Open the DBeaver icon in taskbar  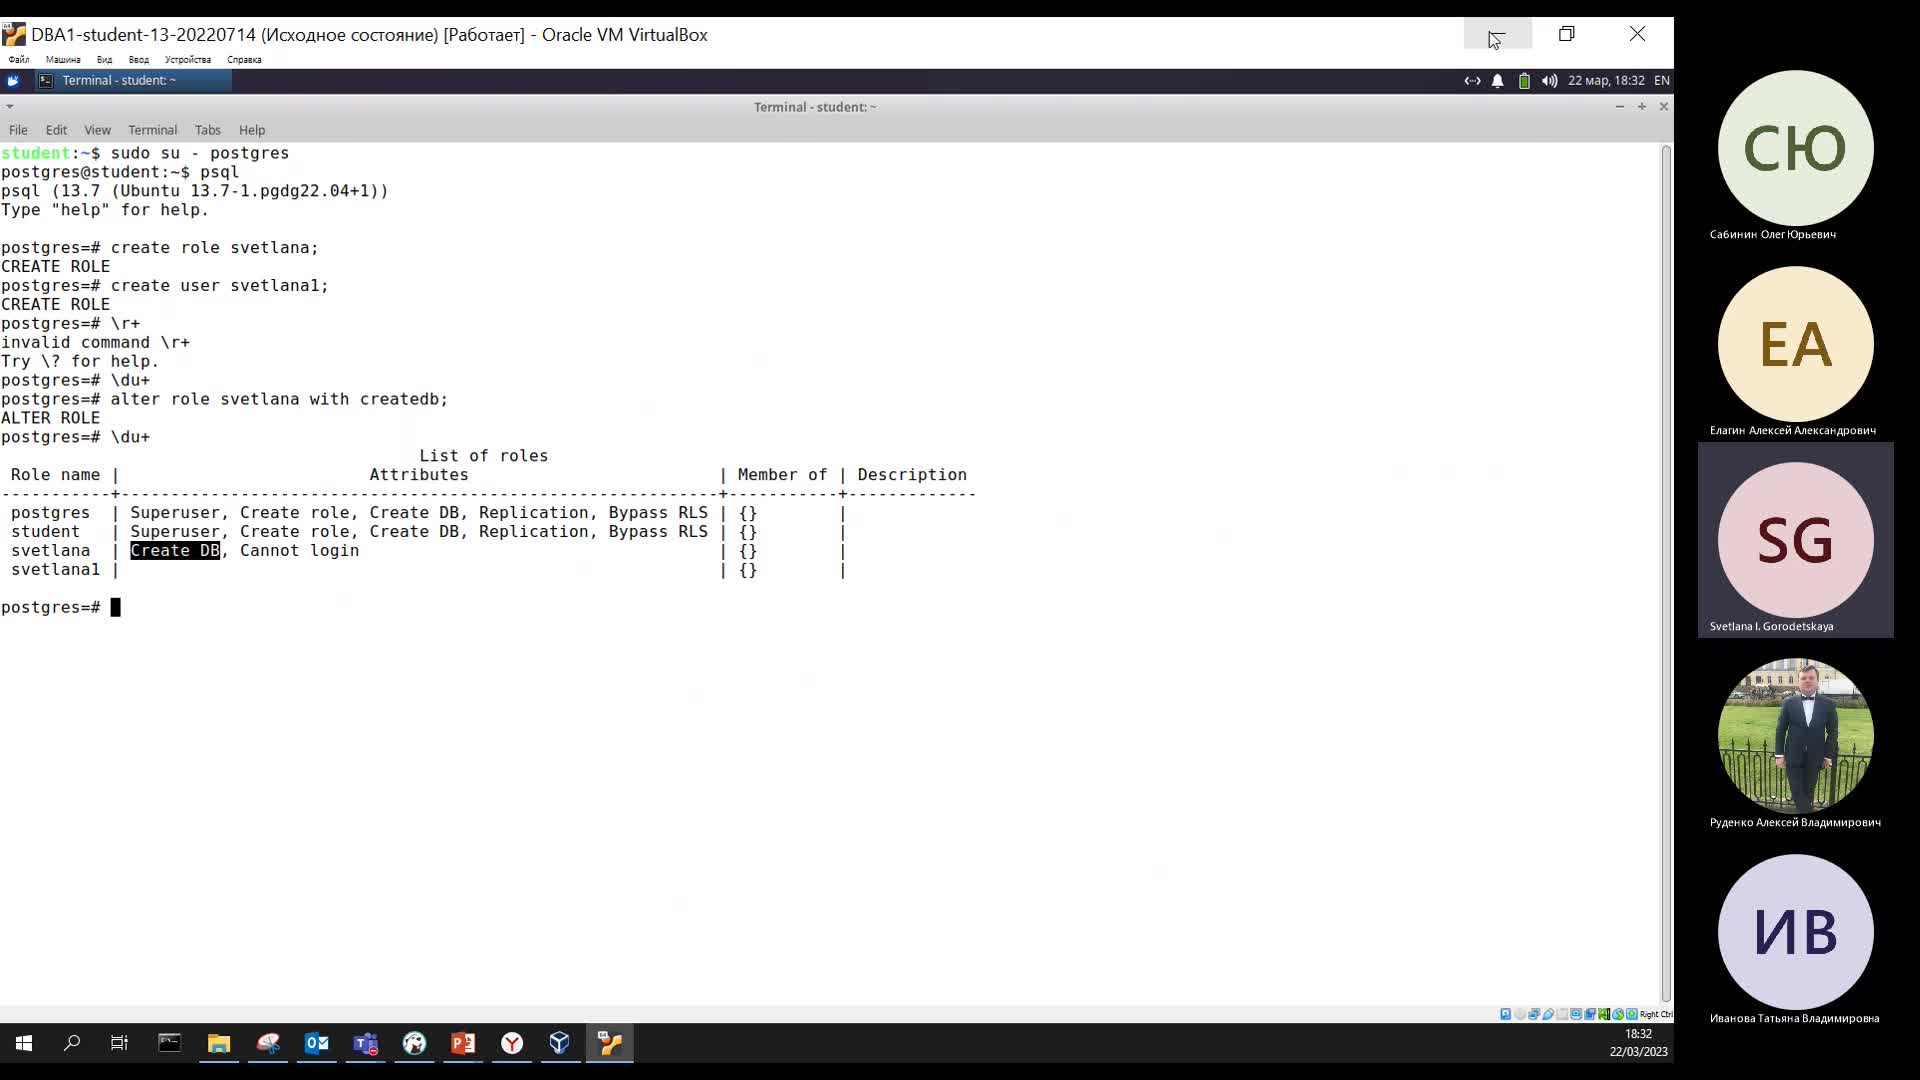pyautogui.click(x=414, y=1044)
